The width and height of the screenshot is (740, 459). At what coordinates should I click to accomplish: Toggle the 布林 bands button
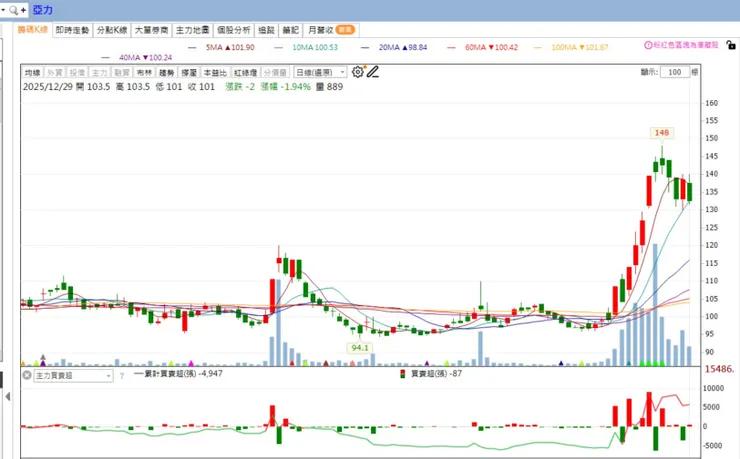tap(144, 73)
